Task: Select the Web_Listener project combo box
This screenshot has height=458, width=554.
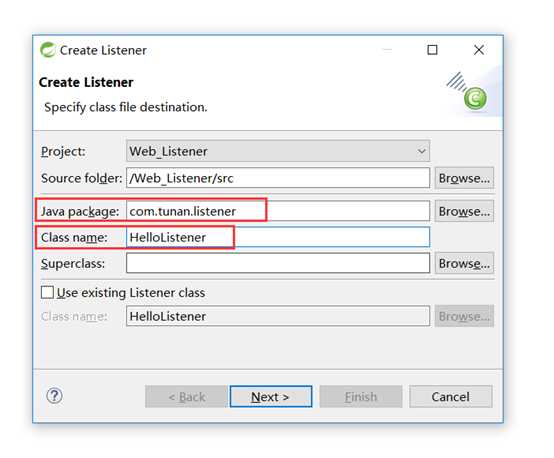Action: click(x=278, y=151)
